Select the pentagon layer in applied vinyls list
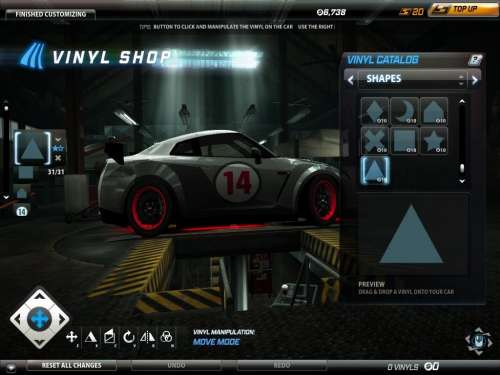Image resolution: width=500 pixels, height=375 pixels. pyautogui.click(x=22, y=193)
